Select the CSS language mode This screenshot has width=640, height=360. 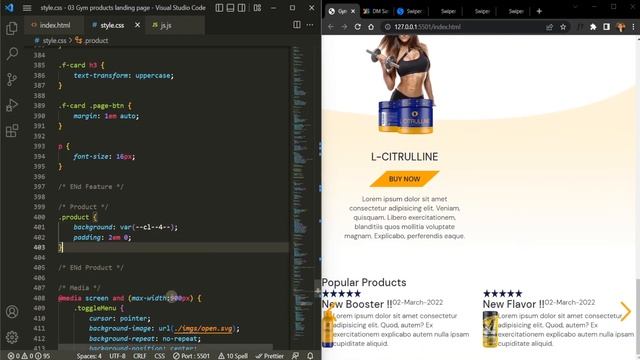click(160, 356)
